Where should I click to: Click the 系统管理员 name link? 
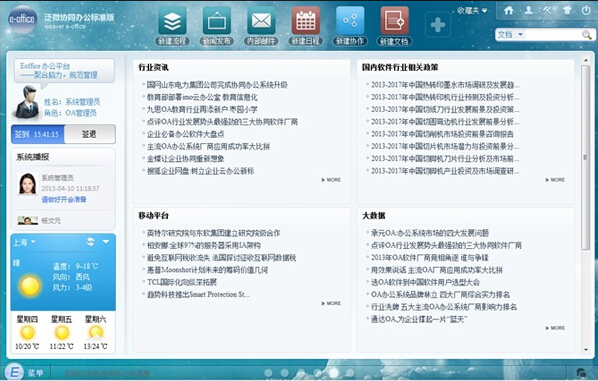[x=83, y=102]
